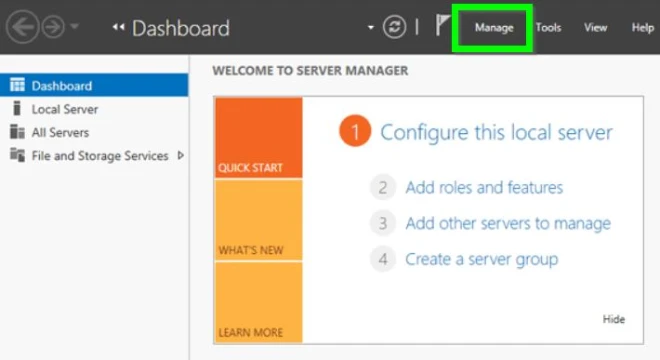Click the Dashboard title in header
660x360 pixels.
(x=181, y=28)
